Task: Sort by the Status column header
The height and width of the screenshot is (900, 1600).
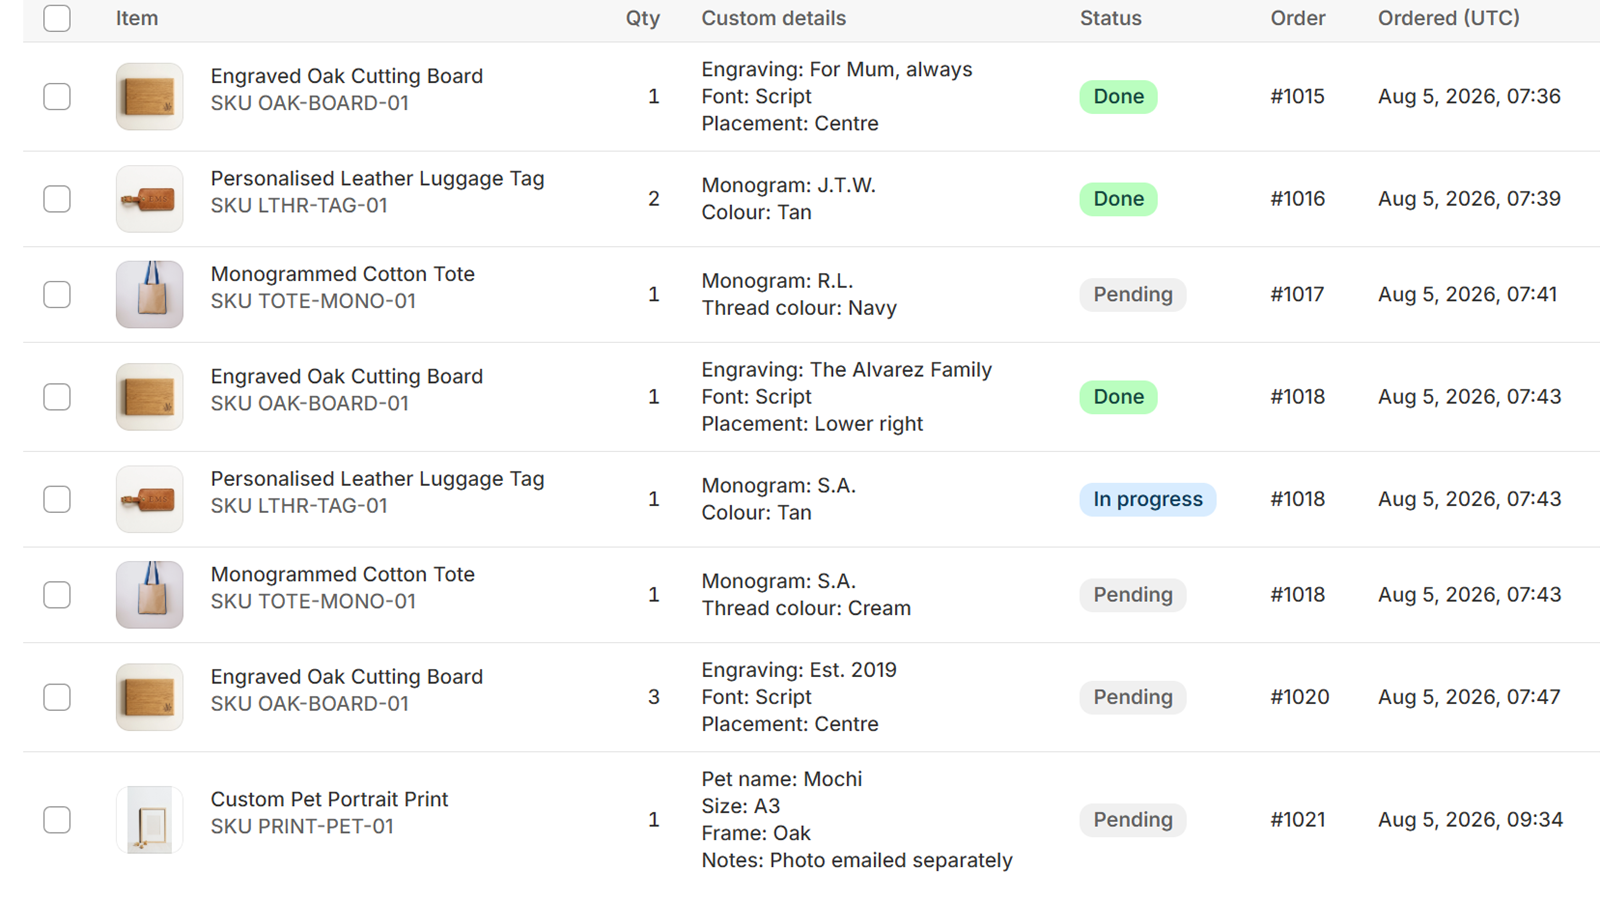Action: (1110, 18)
